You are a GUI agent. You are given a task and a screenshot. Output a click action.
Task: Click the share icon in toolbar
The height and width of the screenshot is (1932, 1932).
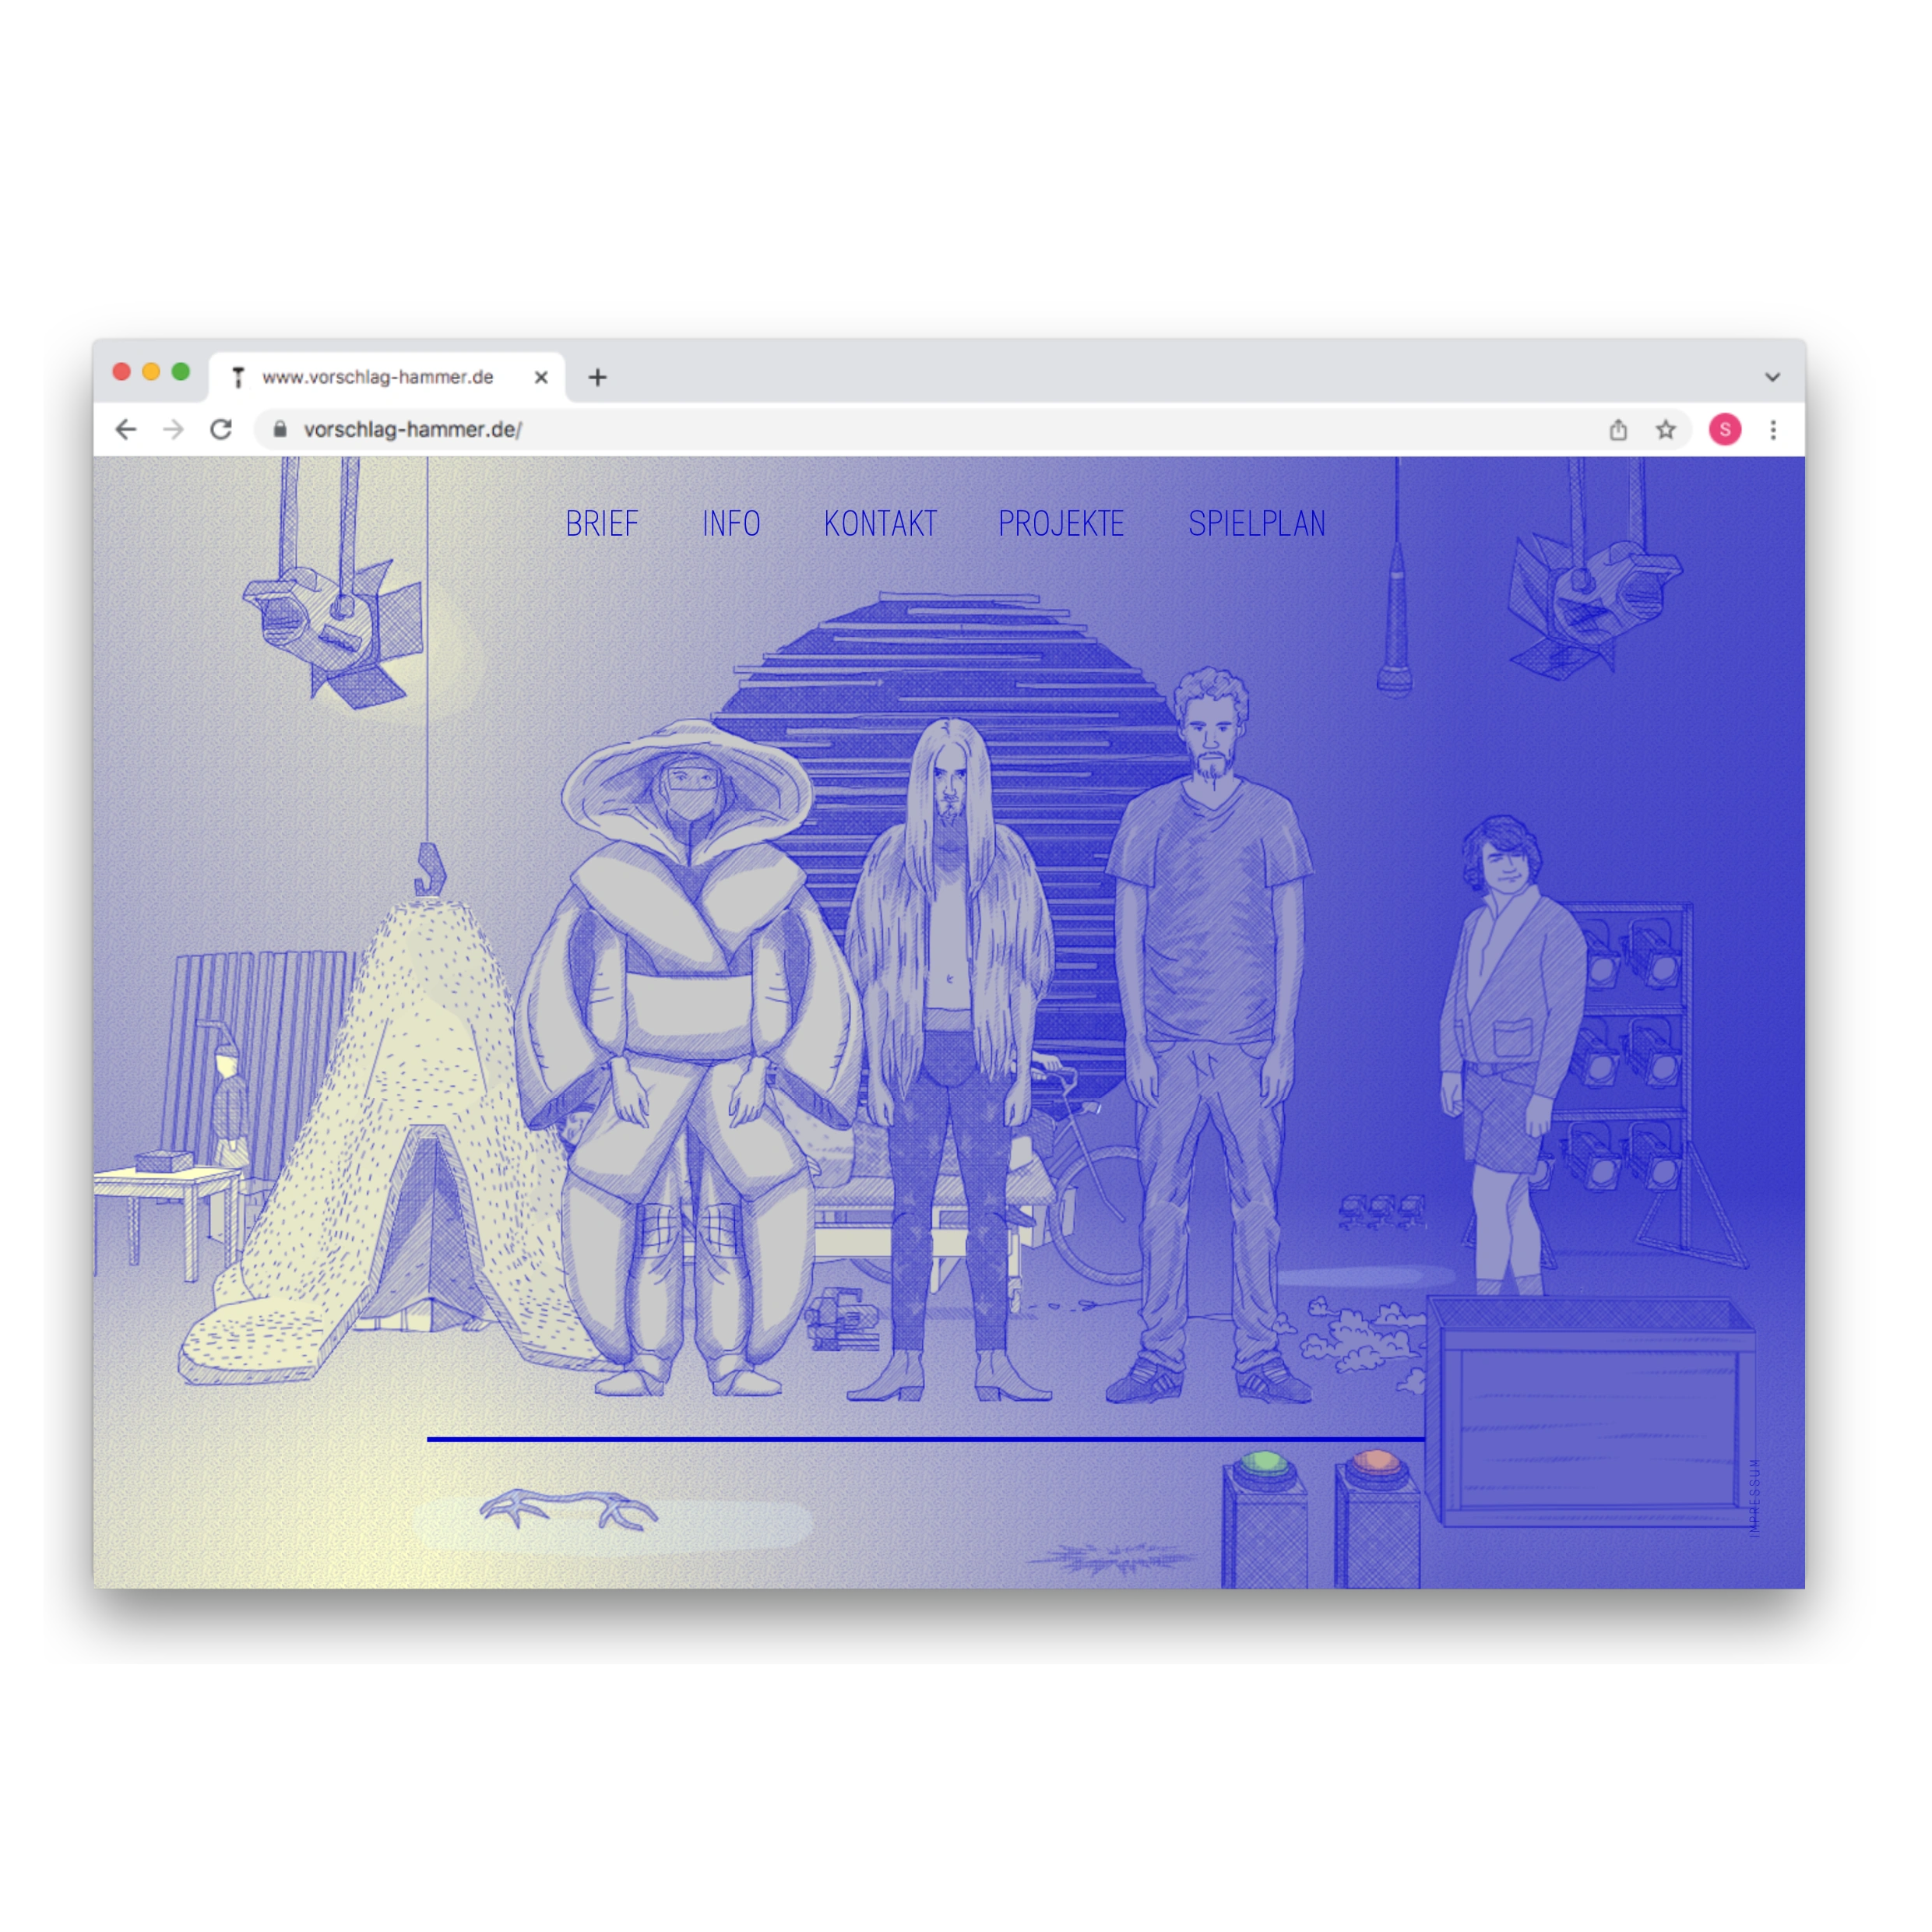pos(1618,430)
